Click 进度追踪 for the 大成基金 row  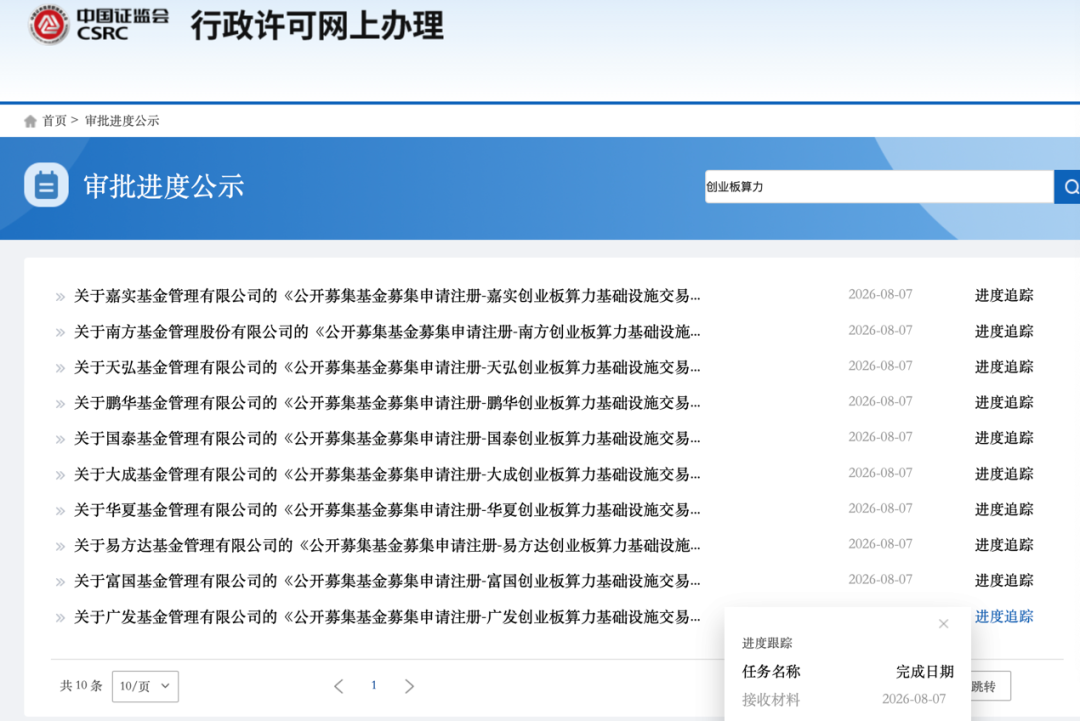1004,474
